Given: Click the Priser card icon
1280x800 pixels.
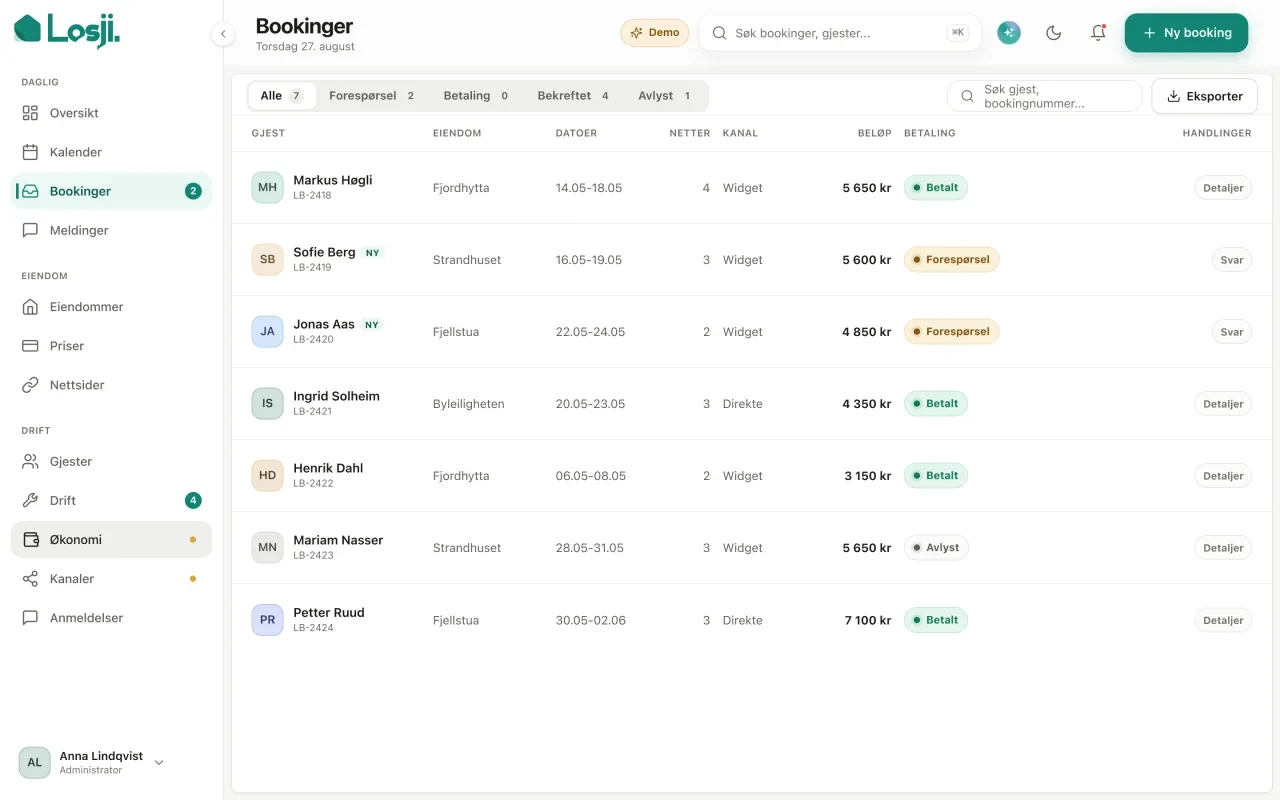Looking at the screenshot, I should pyautogui.click(x=30, y=346).
